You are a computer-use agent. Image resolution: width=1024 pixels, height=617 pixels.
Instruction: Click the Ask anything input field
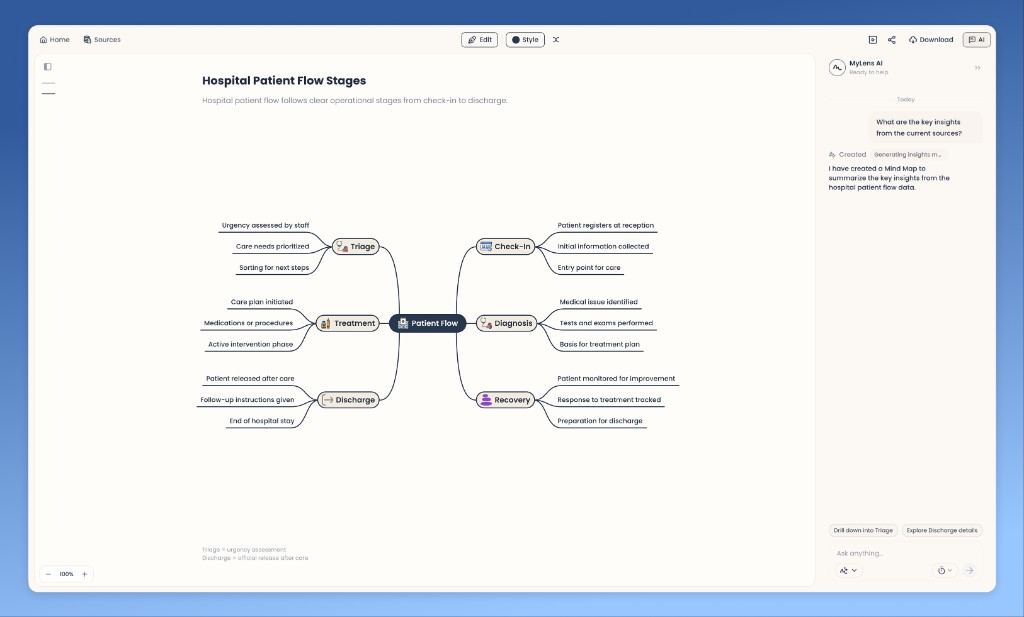click(x=880, y=552)
